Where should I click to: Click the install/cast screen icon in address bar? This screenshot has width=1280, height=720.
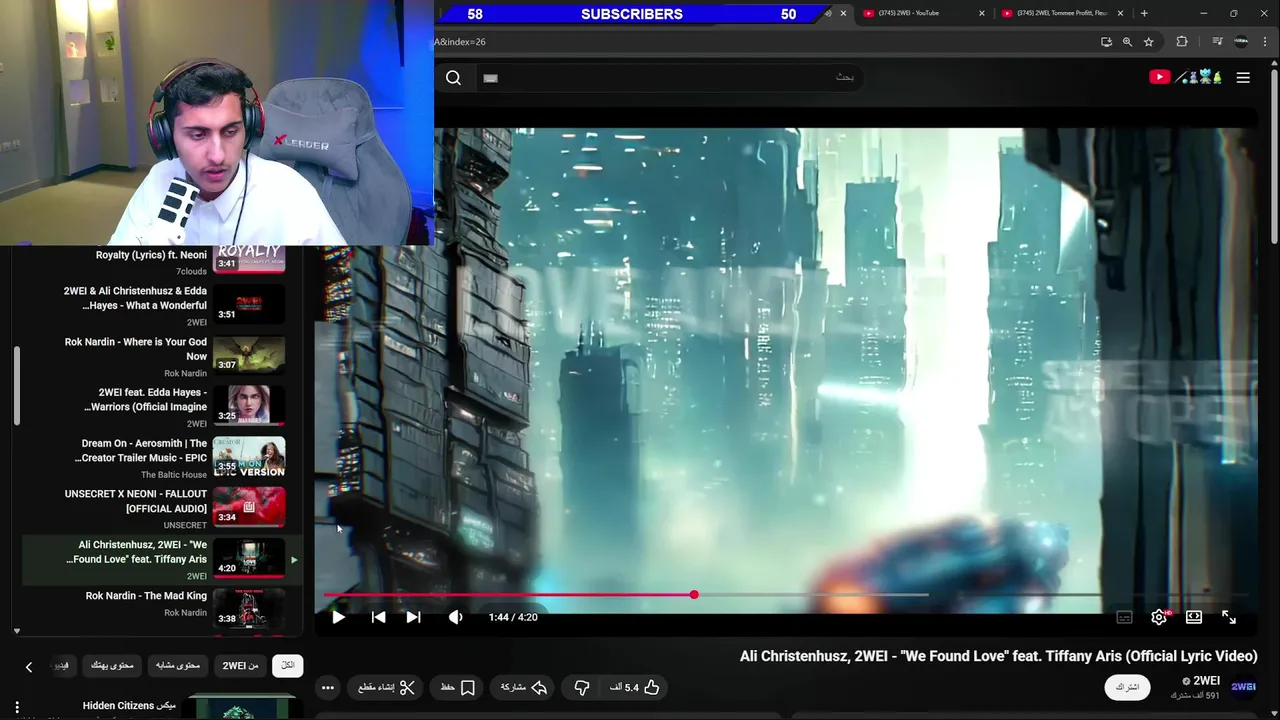point(1106,42)
